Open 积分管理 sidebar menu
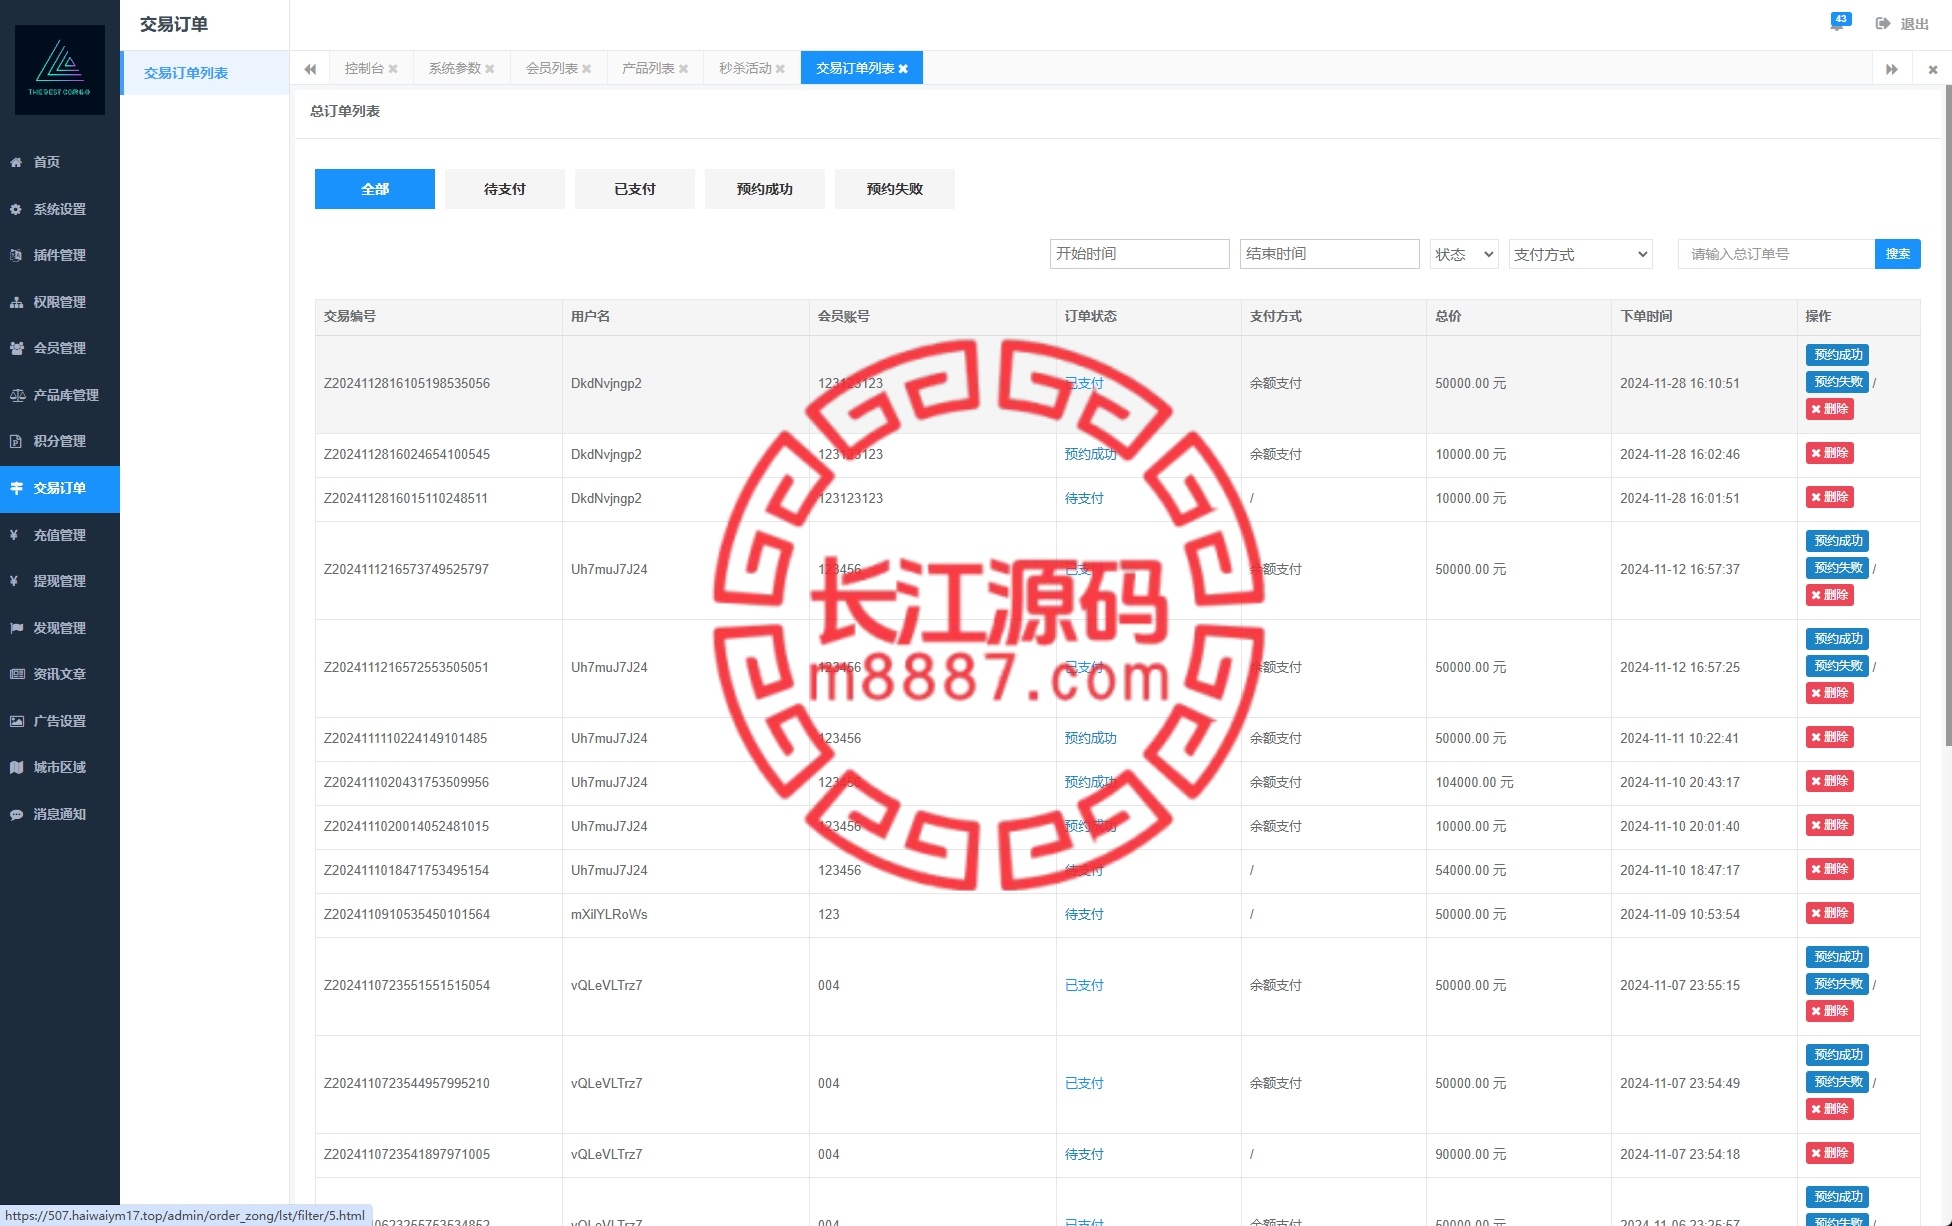 pyautogui.click(x=60, y=441)
